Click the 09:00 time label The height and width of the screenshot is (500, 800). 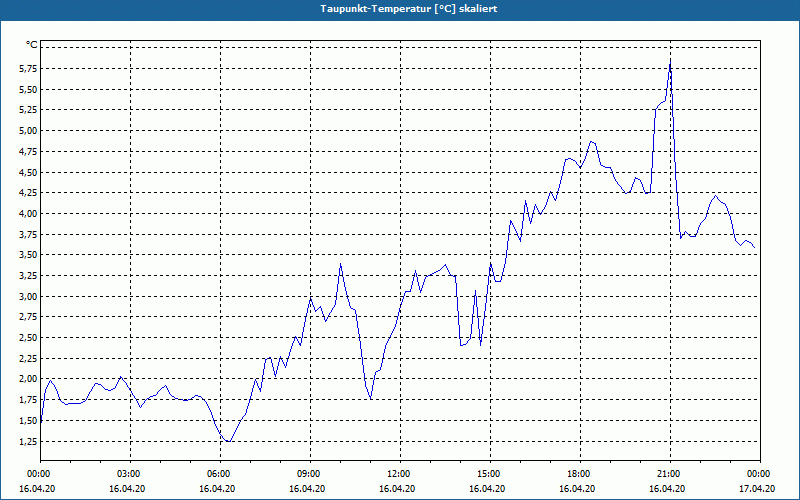tap(310, 474)
